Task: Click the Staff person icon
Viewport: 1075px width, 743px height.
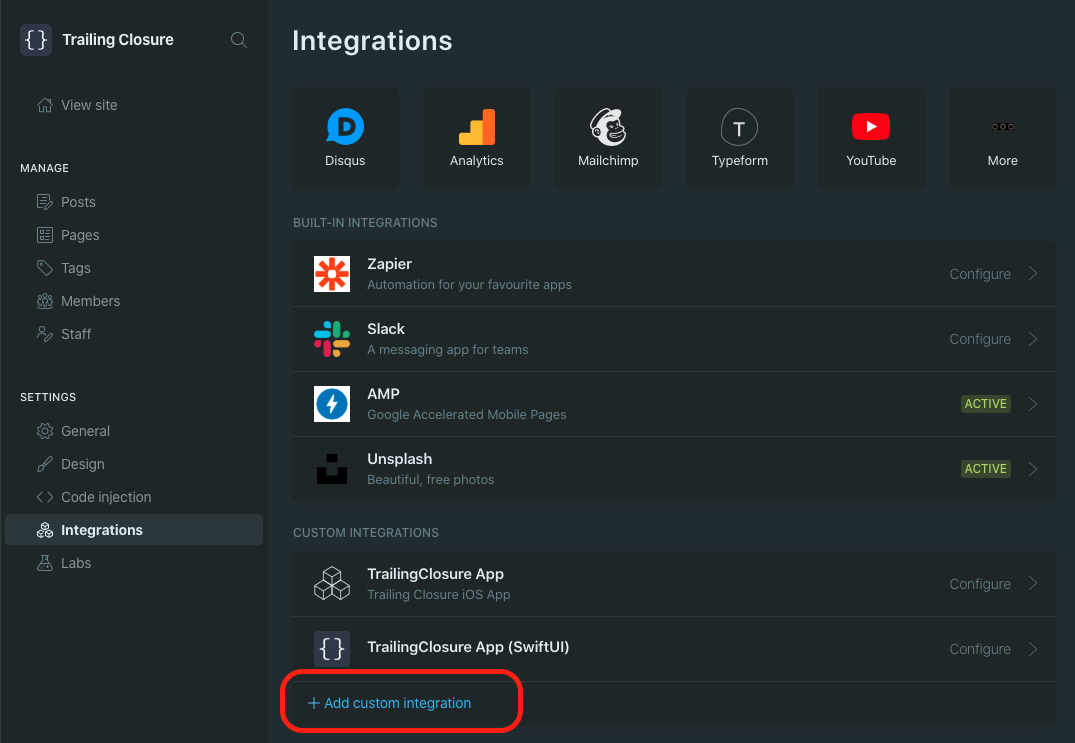Action: click(x=45, y=334)
